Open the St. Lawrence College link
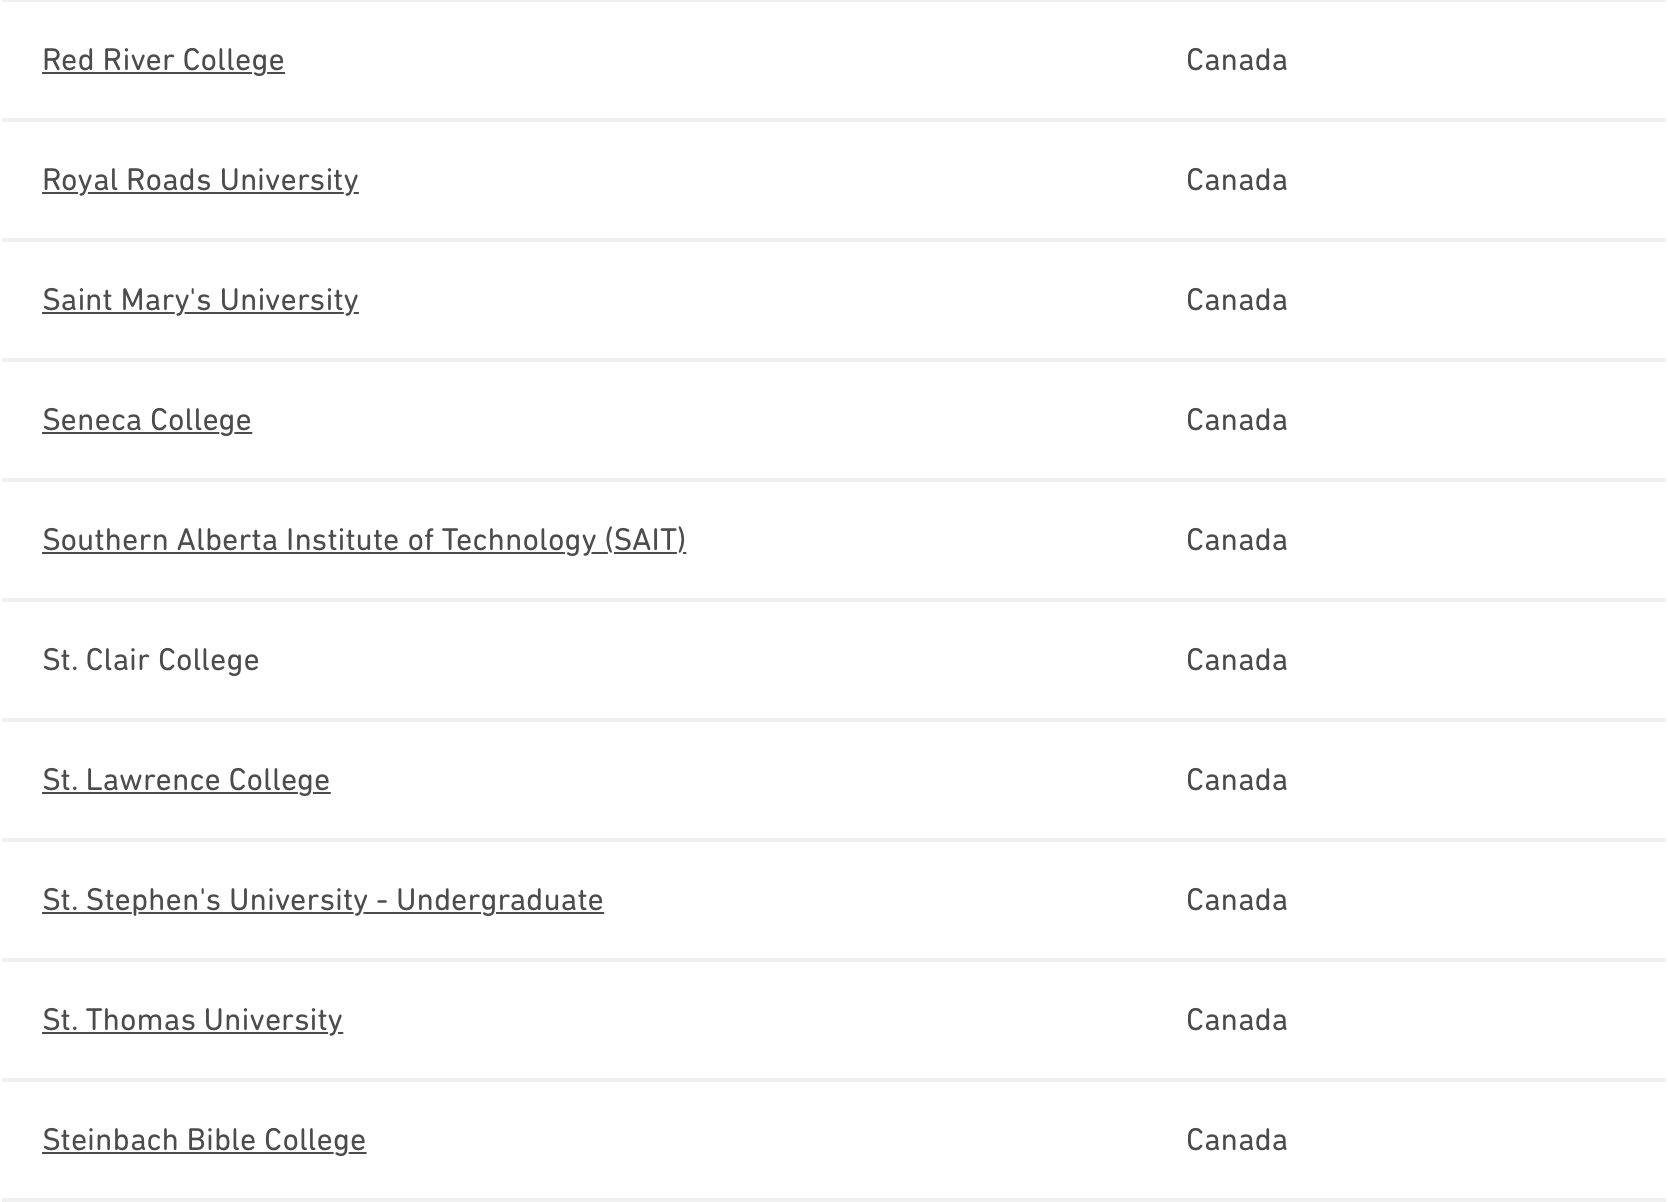This screenshot has height=1202, width=1668. pos(186,780)
